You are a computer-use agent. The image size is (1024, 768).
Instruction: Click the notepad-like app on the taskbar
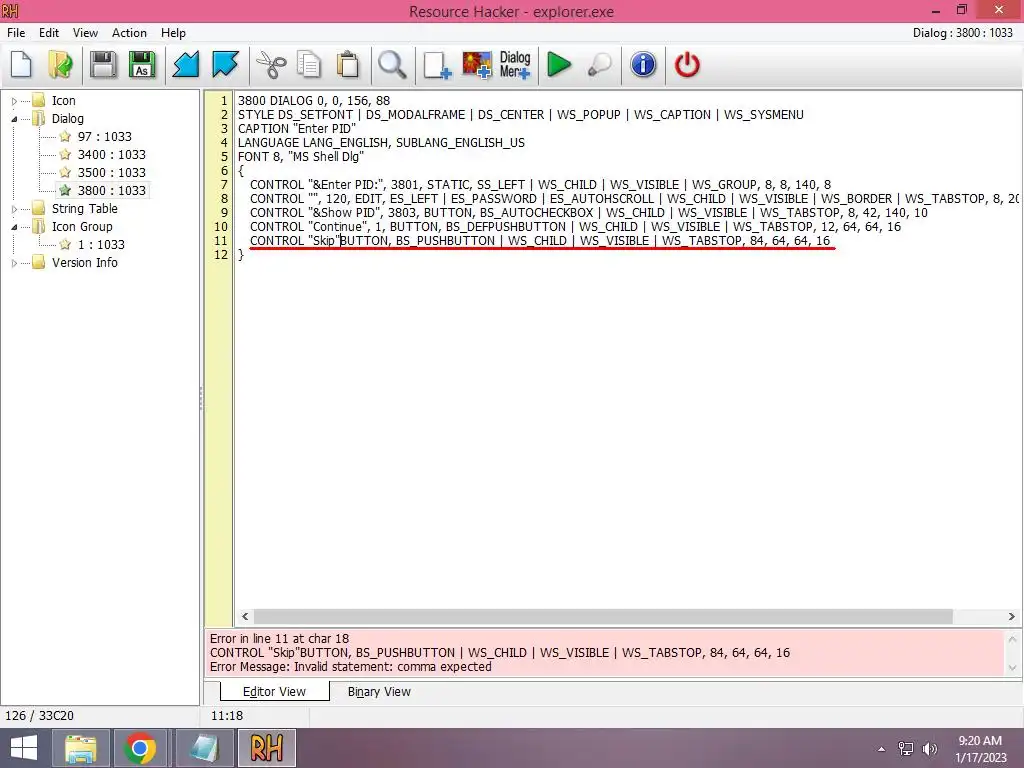204,748
